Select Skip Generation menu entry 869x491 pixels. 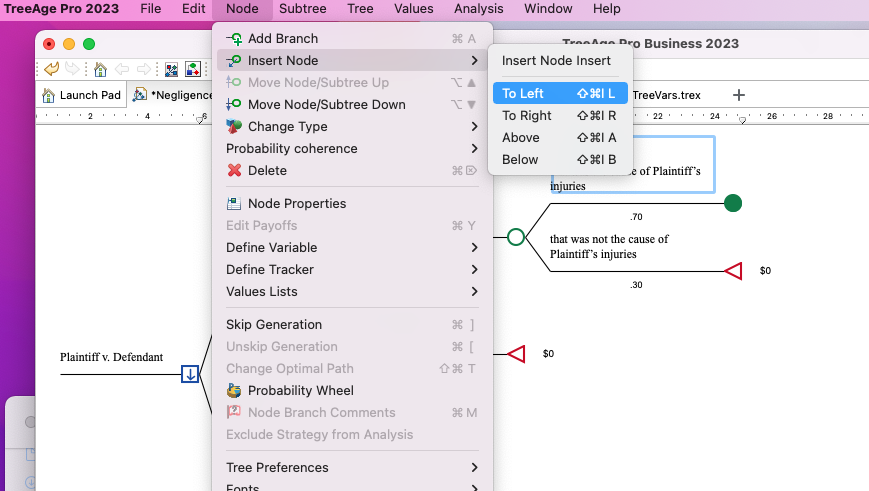pos(352,325)
